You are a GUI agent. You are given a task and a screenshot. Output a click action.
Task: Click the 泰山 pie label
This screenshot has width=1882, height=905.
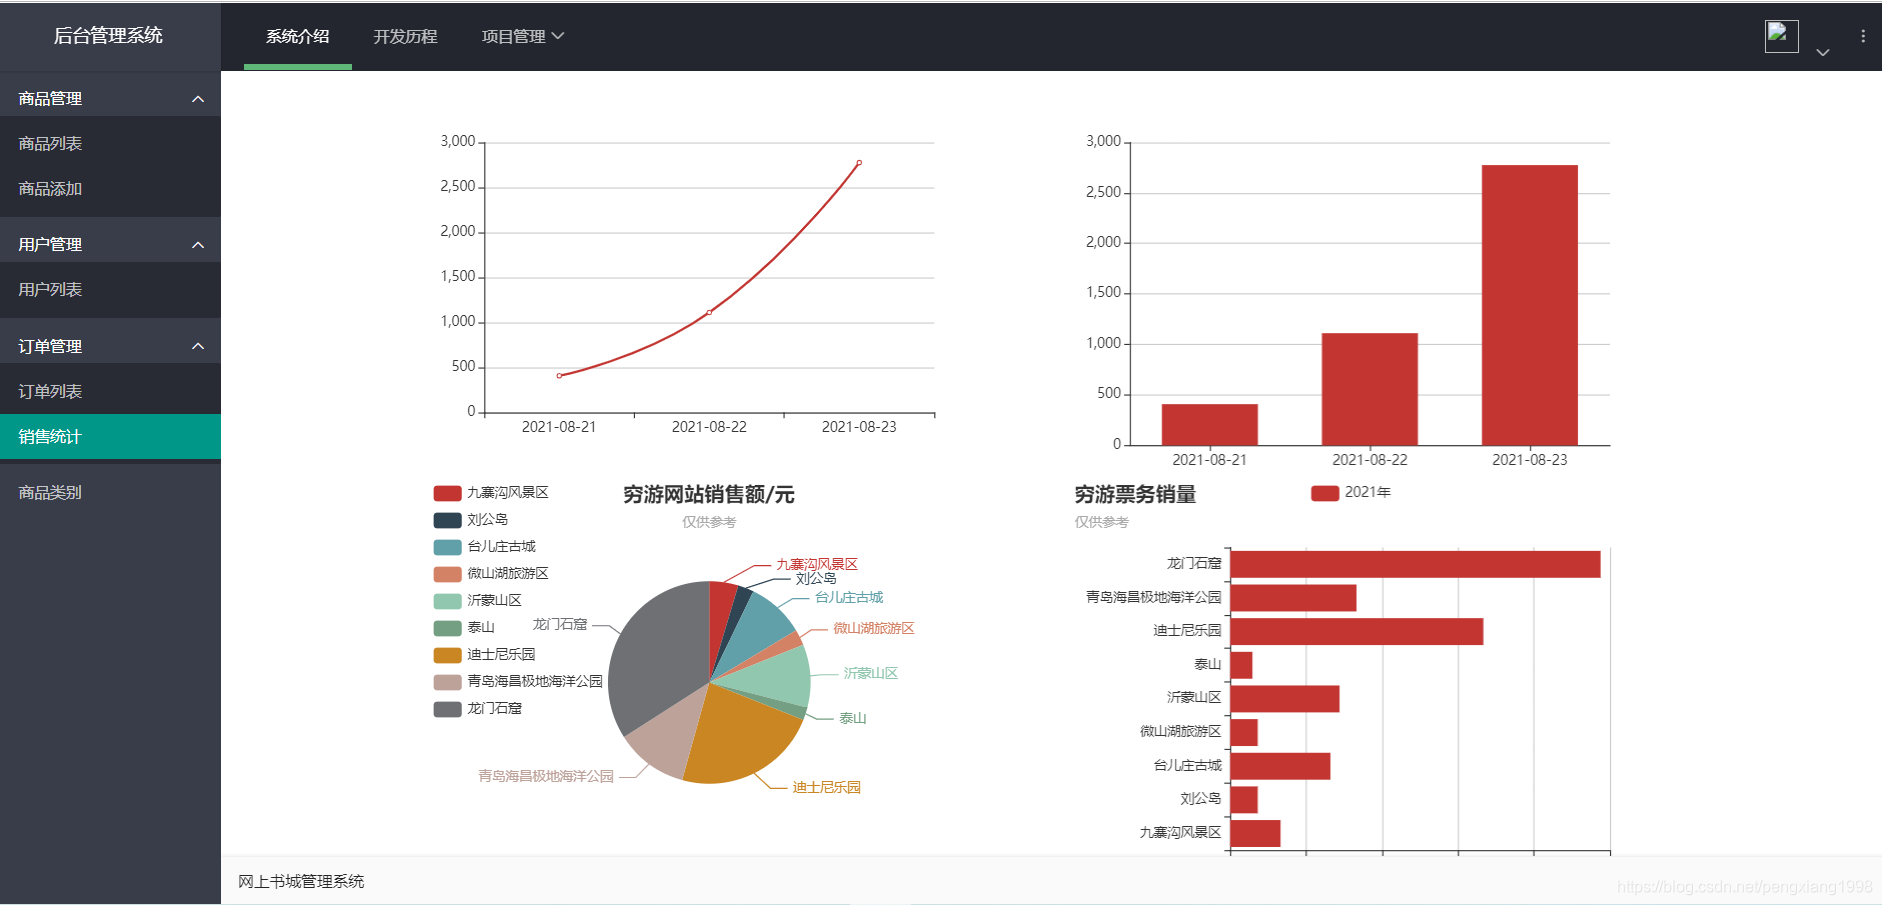coord(853,719)
